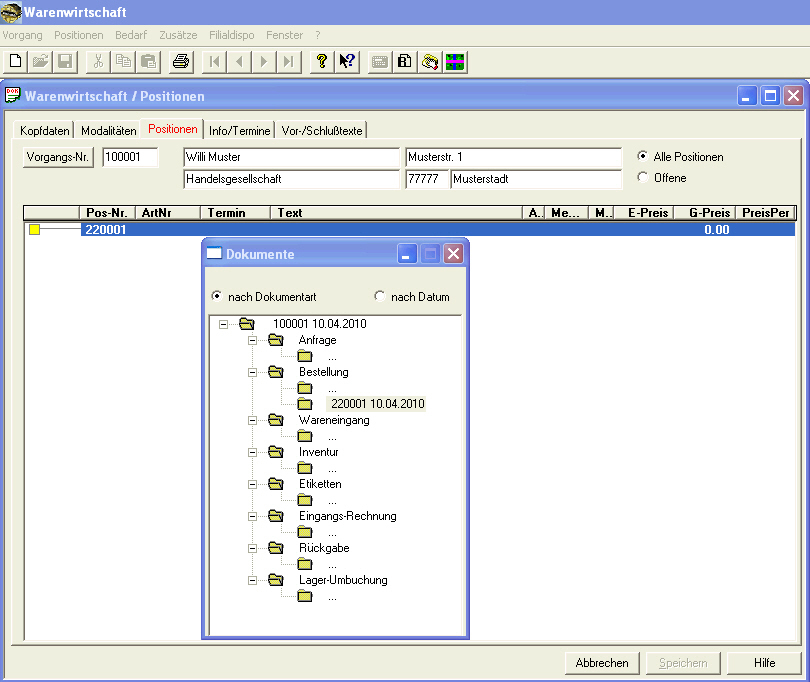Select the 'nach Datum' radio button
This screenshot has height=682, width=810.
(x=380, y=296)
